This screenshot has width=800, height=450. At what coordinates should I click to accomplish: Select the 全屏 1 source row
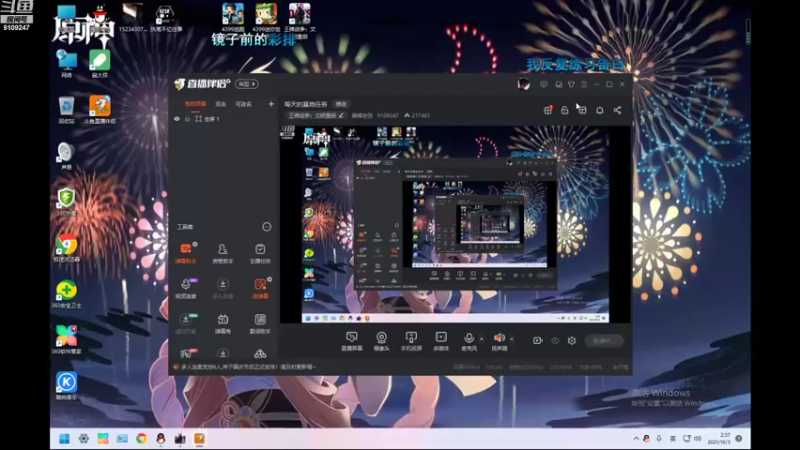(223, 119)
